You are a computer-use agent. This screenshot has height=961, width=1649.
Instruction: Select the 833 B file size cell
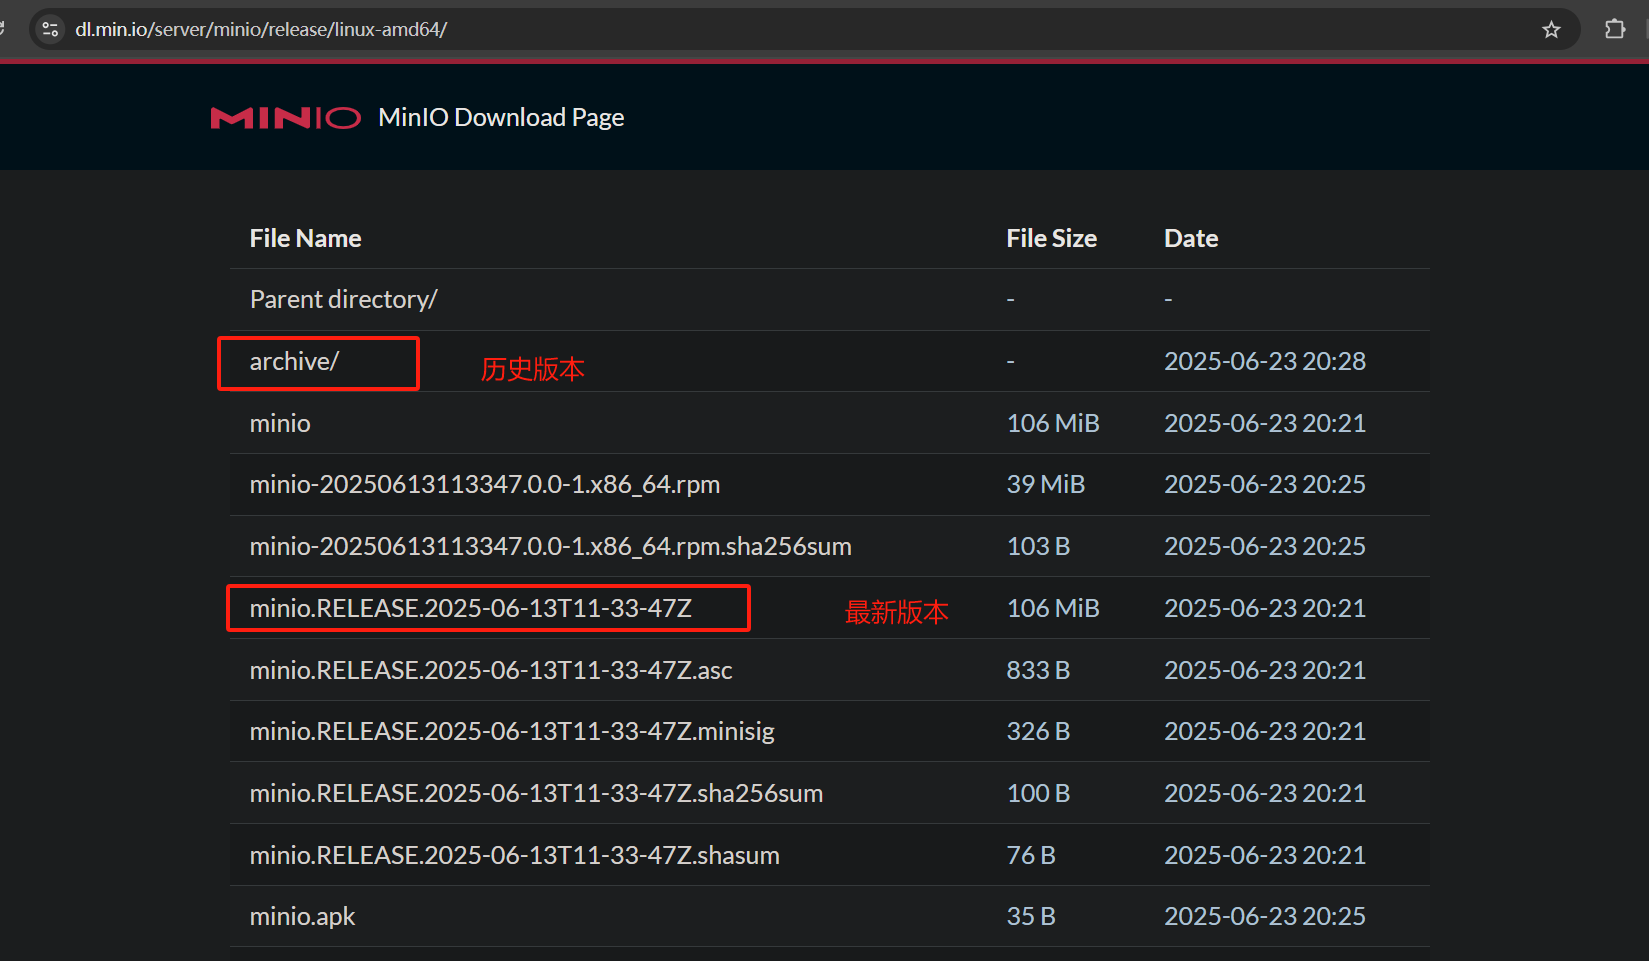point(1038,670)
